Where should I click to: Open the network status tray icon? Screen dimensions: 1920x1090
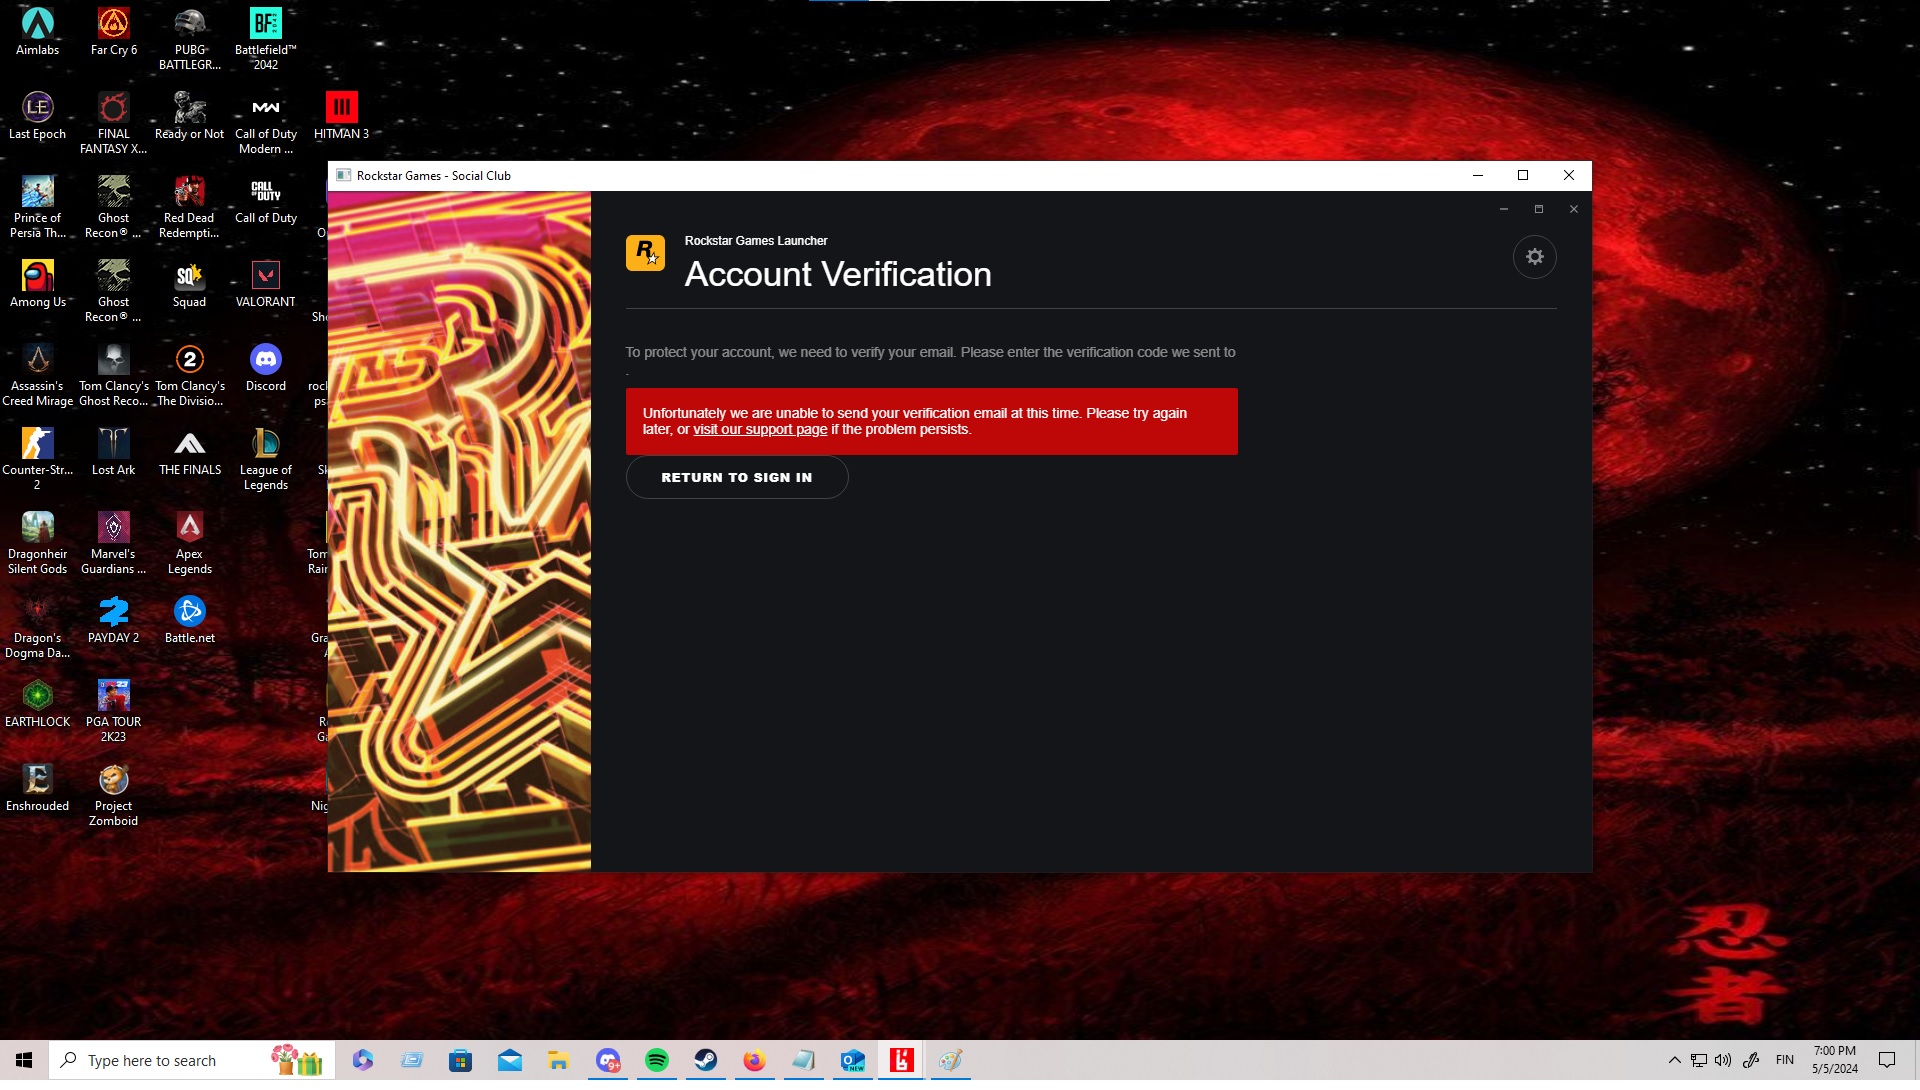[x=1699, y=1060]
